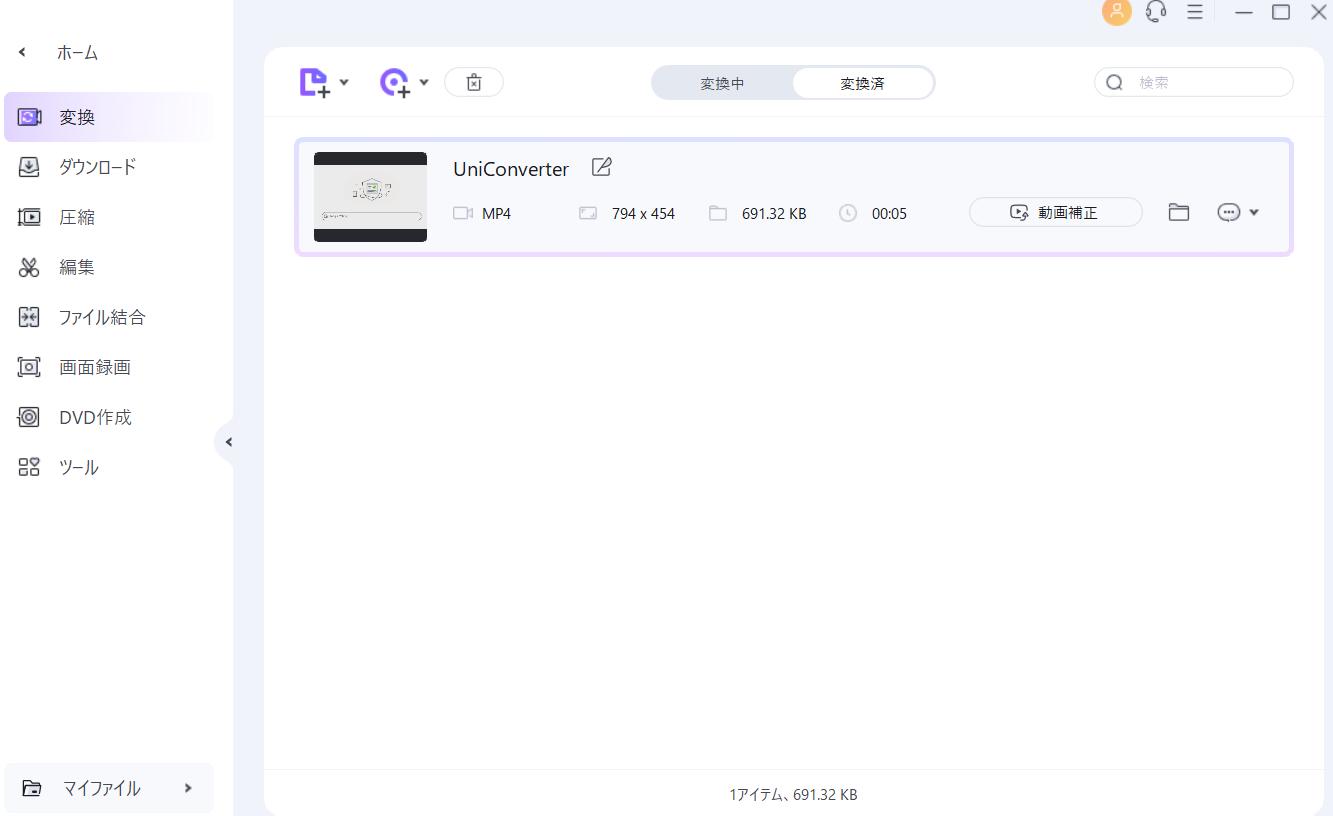Click the ファイル結合 merge icon
Screen dimensions: 1333x816
[x=29, y=317]
